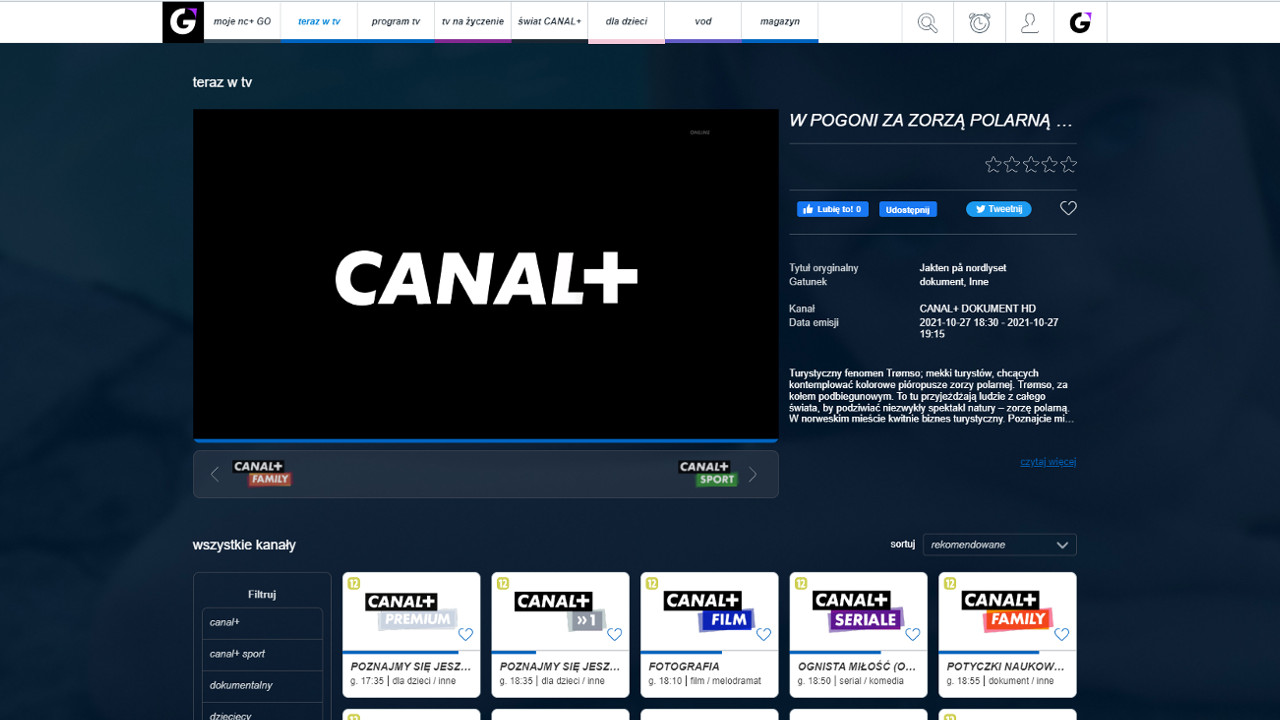This screenshot has height=720, width=1280.
Task: Filter channels by dokumentalny
Action: tap(262, 686)
